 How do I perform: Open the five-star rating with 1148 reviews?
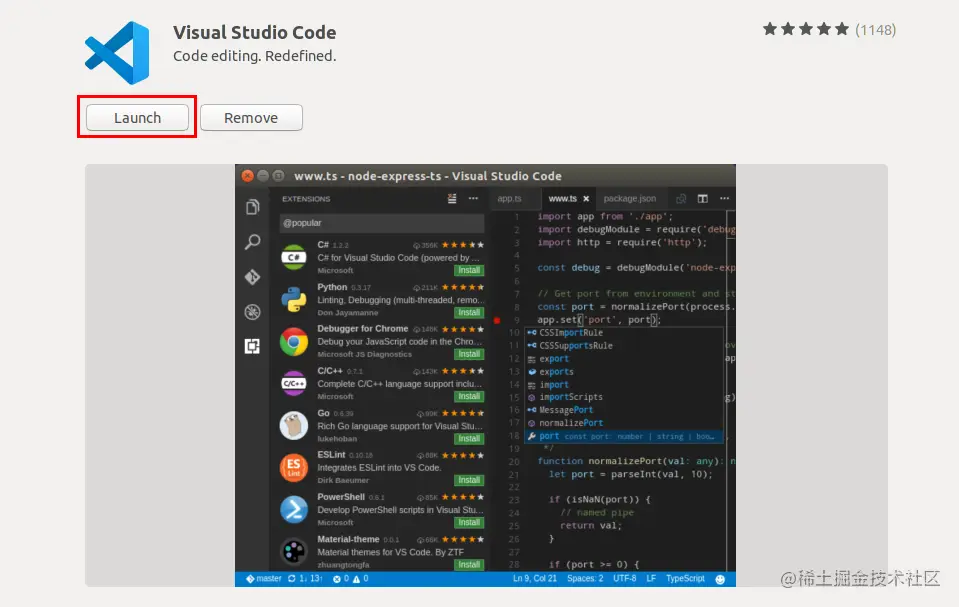point(829,29)
